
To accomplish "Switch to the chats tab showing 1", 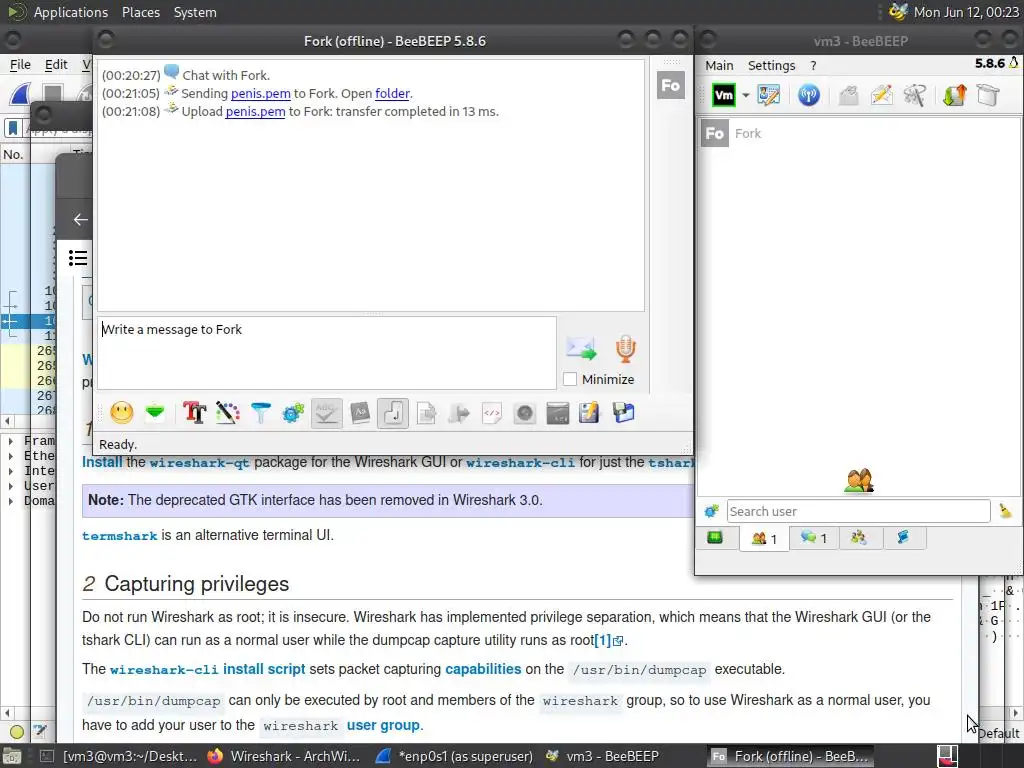I will click(x=814, y=538).
